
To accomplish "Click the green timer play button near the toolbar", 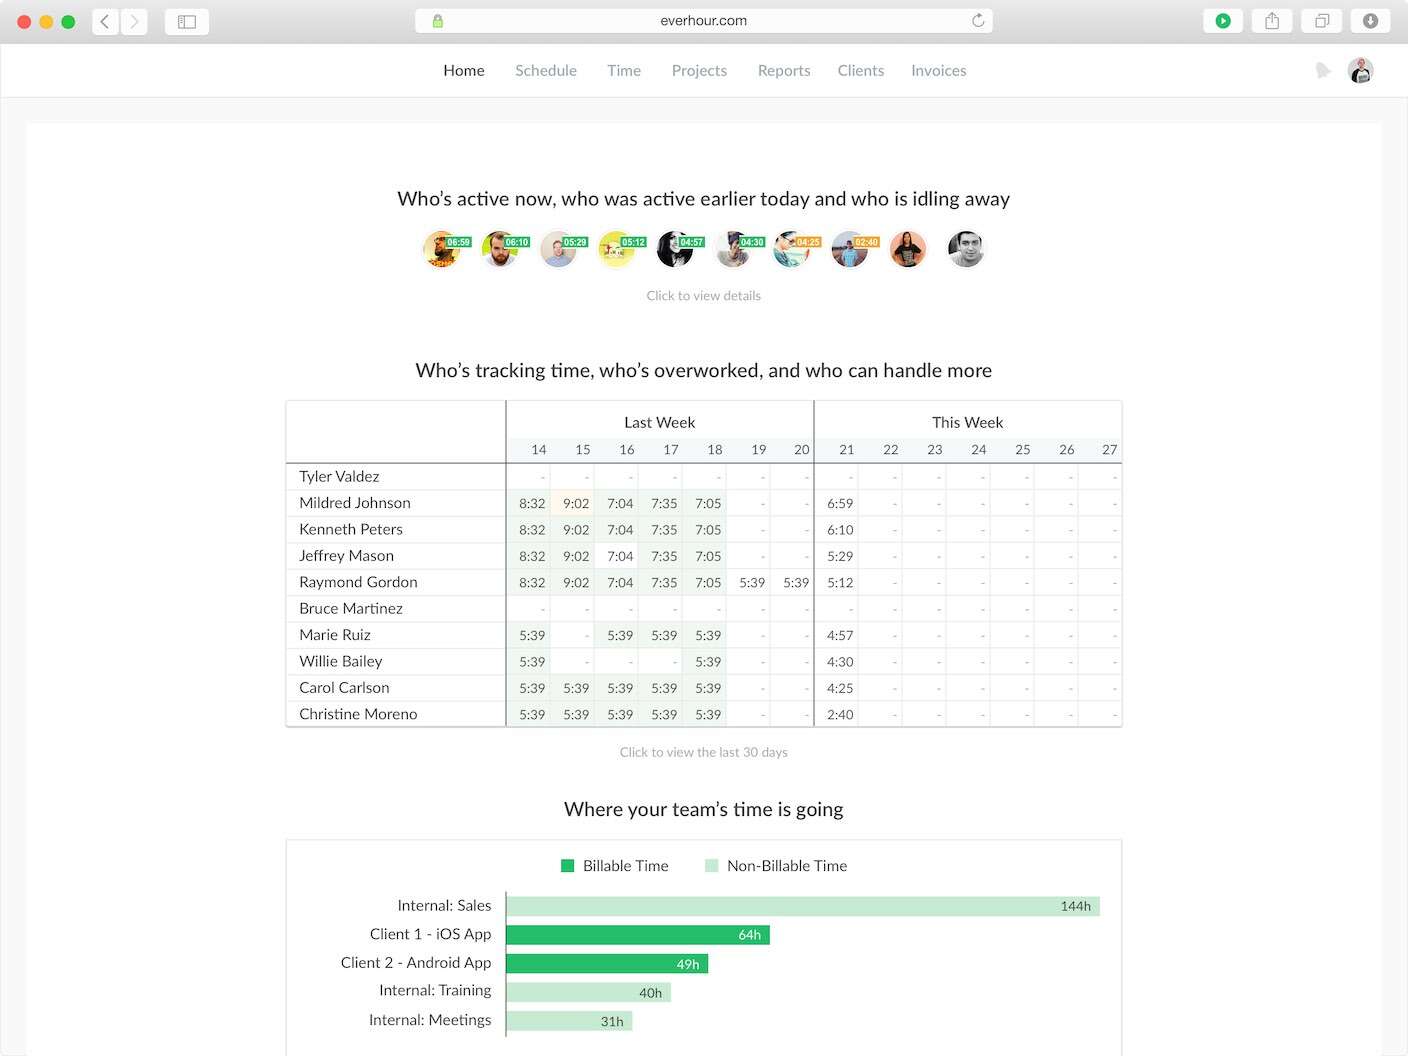I will (1222, 20).
